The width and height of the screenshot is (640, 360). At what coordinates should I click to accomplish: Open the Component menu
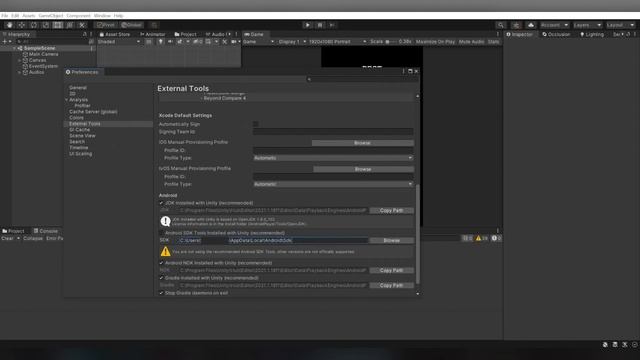click(x=78, y=16)
